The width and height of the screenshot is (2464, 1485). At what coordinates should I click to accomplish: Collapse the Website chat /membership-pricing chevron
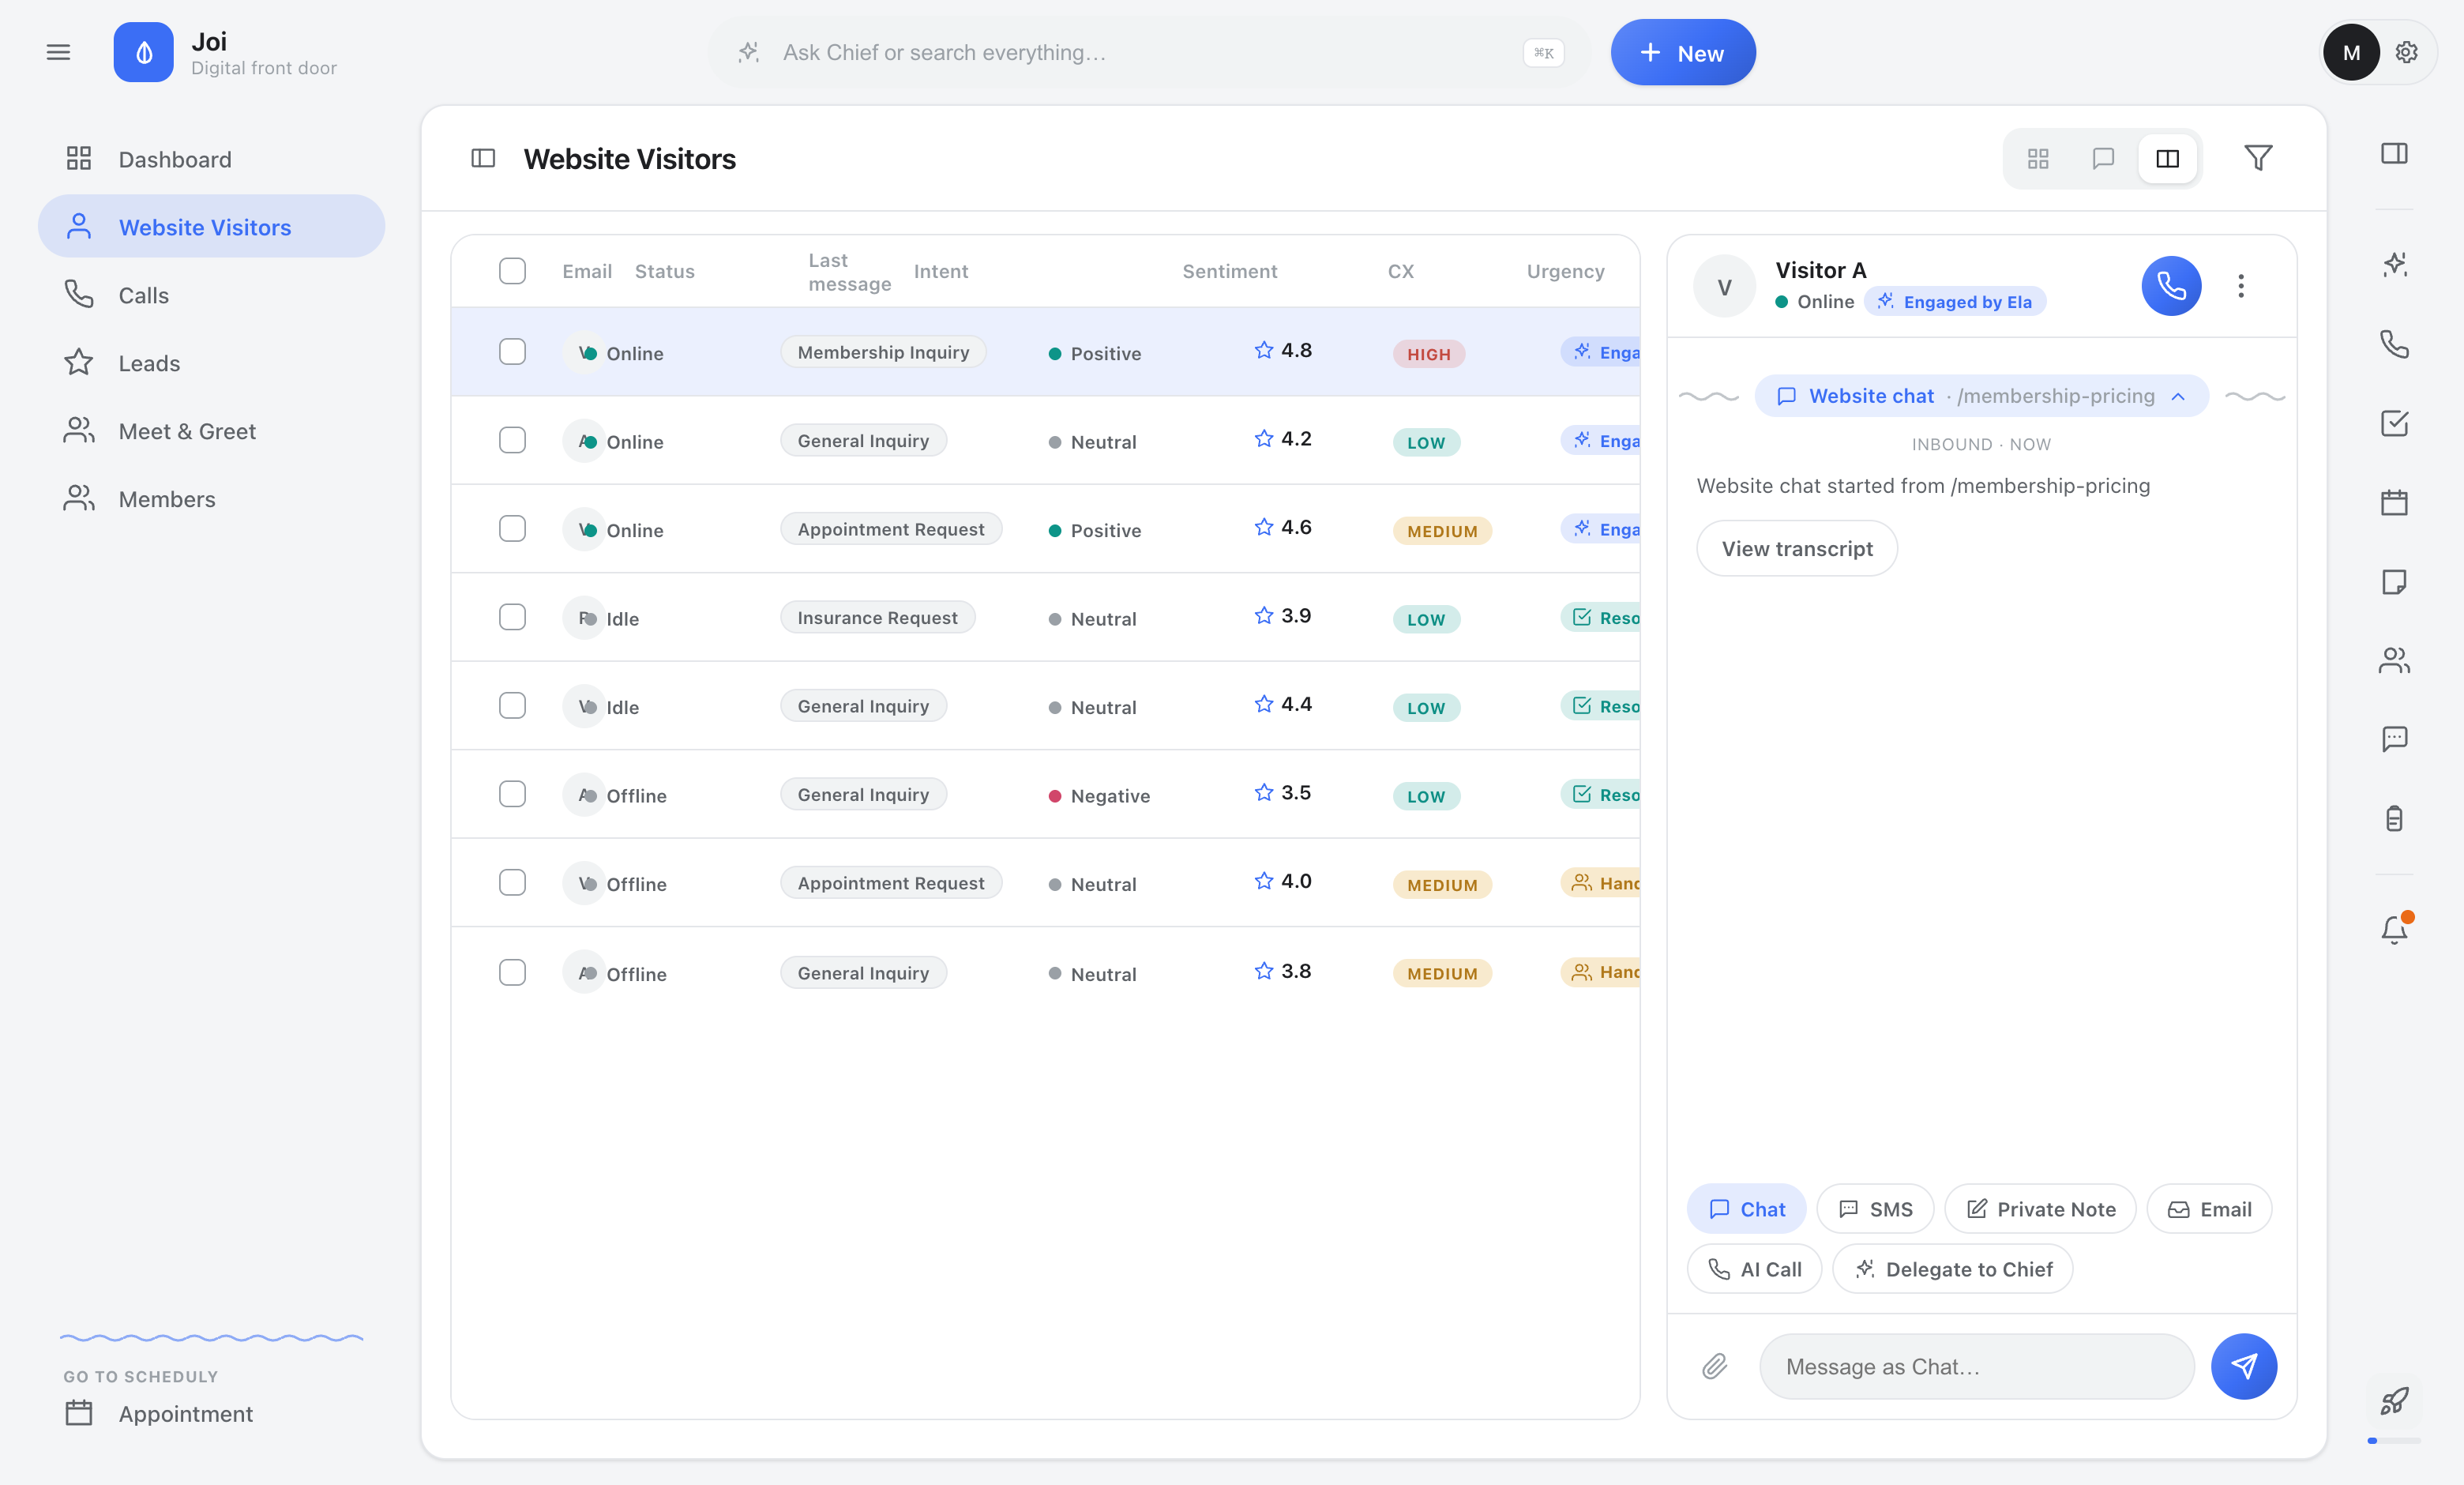[x=2178, y=396]
